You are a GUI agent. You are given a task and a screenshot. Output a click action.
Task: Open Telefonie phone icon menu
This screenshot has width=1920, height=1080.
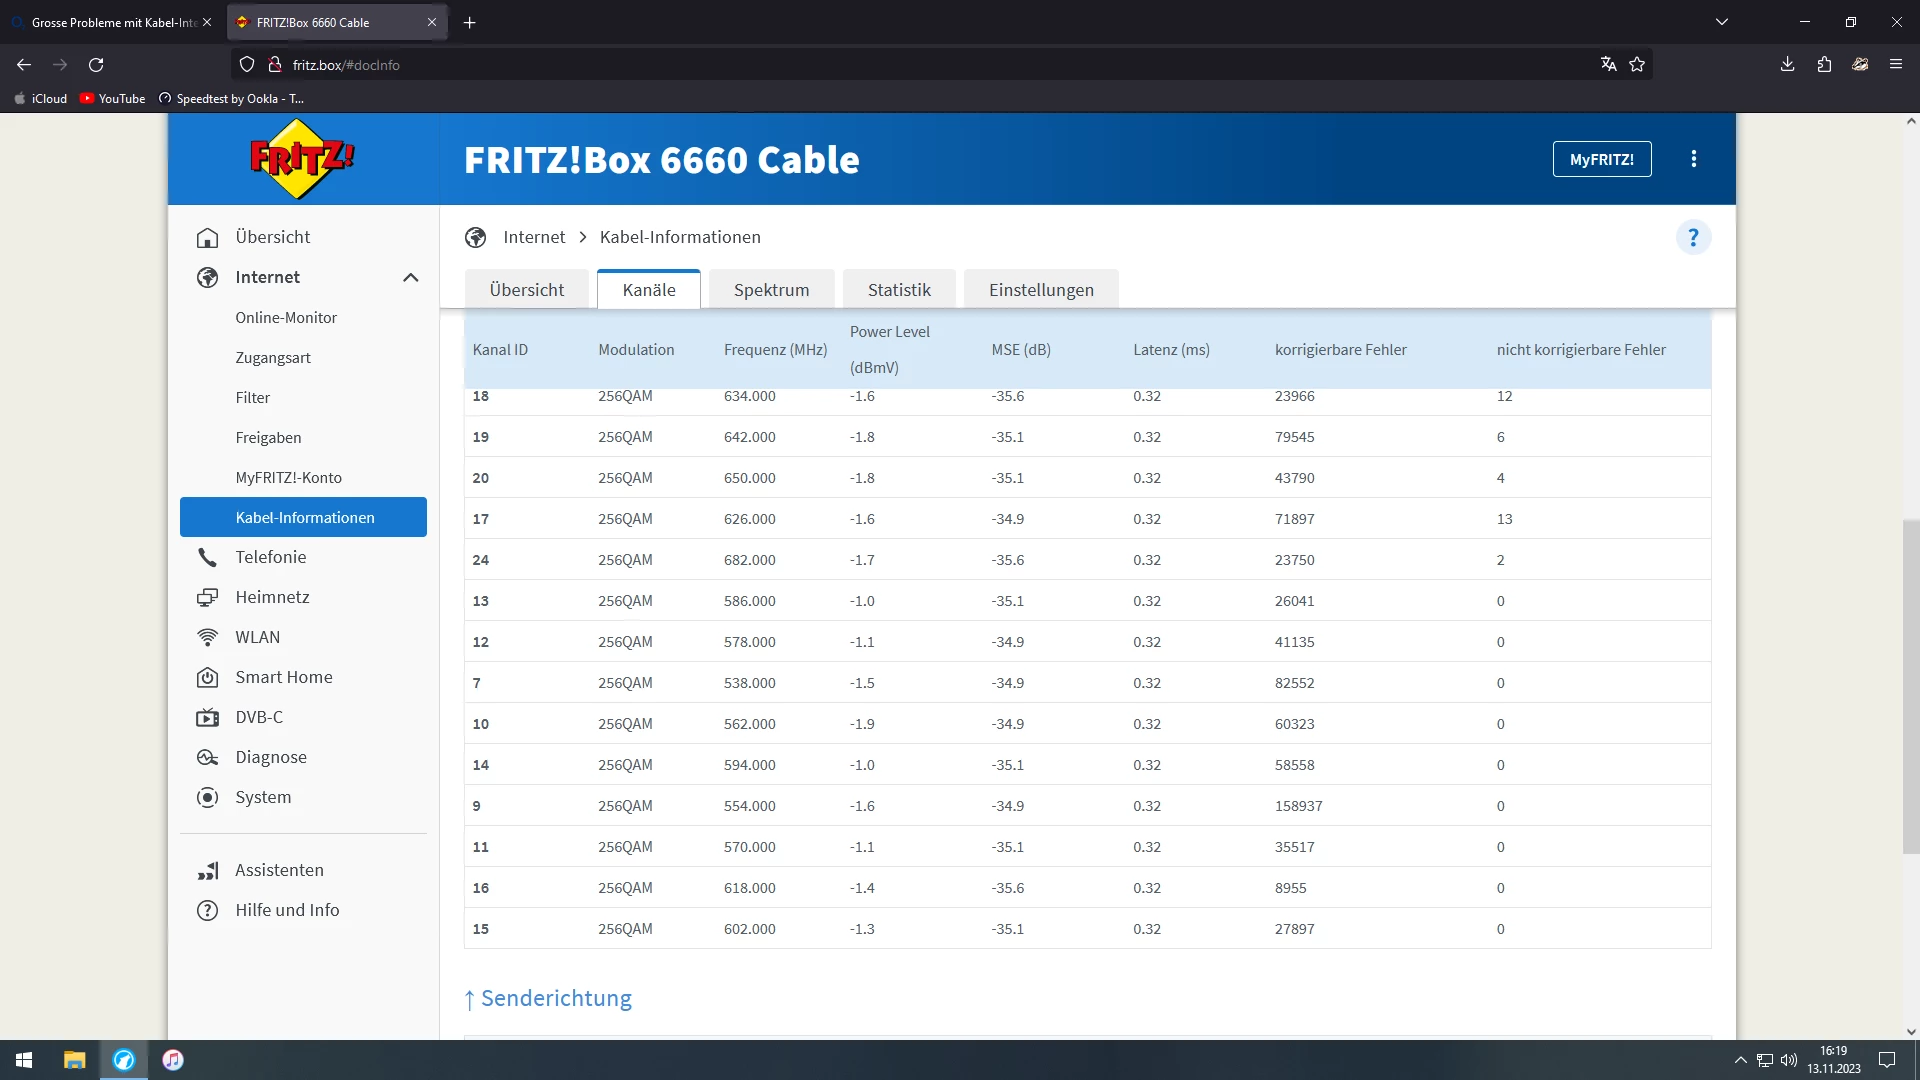pos(208,557)
